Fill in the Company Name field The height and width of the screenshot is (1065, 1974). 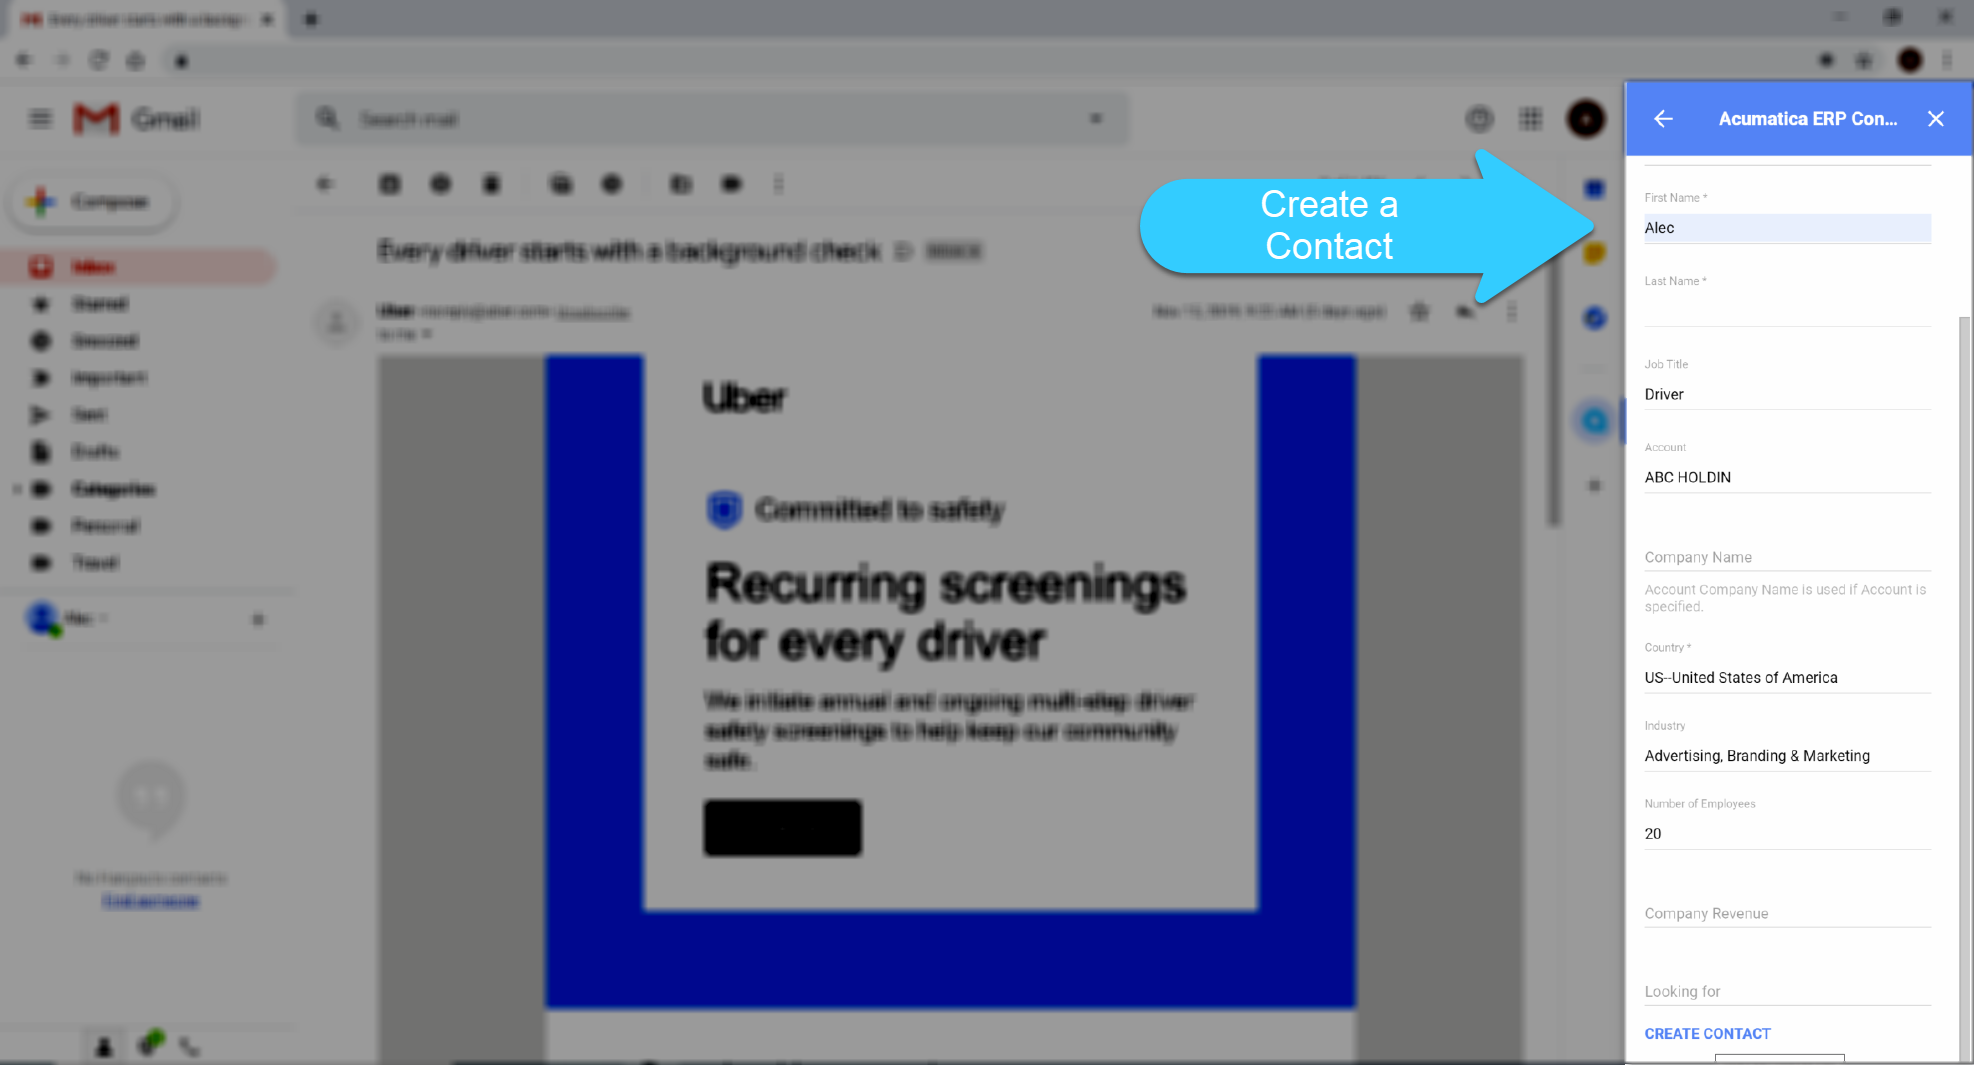pos(1787,557)
